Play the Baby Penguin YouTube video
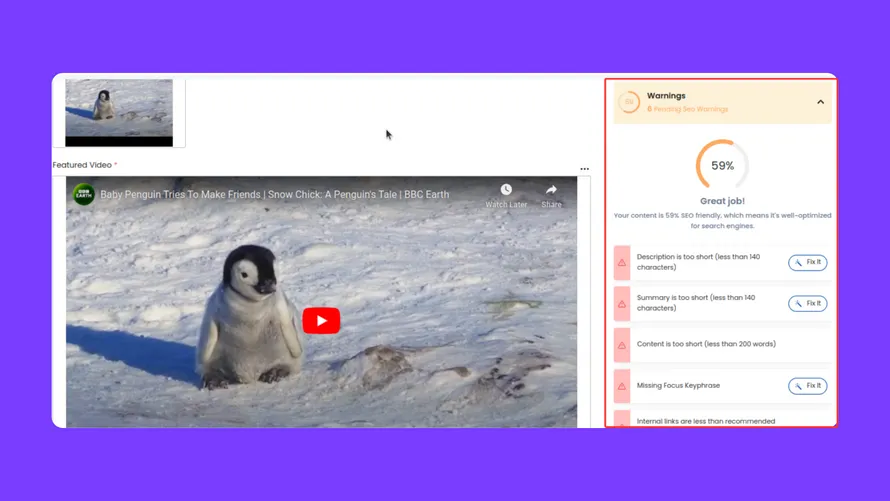890x501 pixels. tap(321, 321)
